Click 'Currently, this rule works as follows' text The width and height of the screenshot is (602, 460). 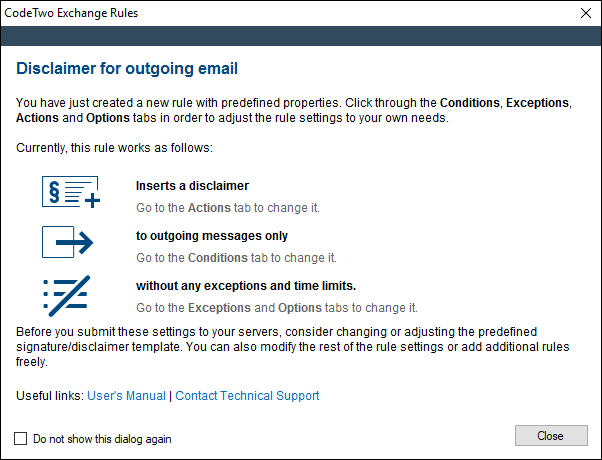pyautogui.click(x=114, y=148)
